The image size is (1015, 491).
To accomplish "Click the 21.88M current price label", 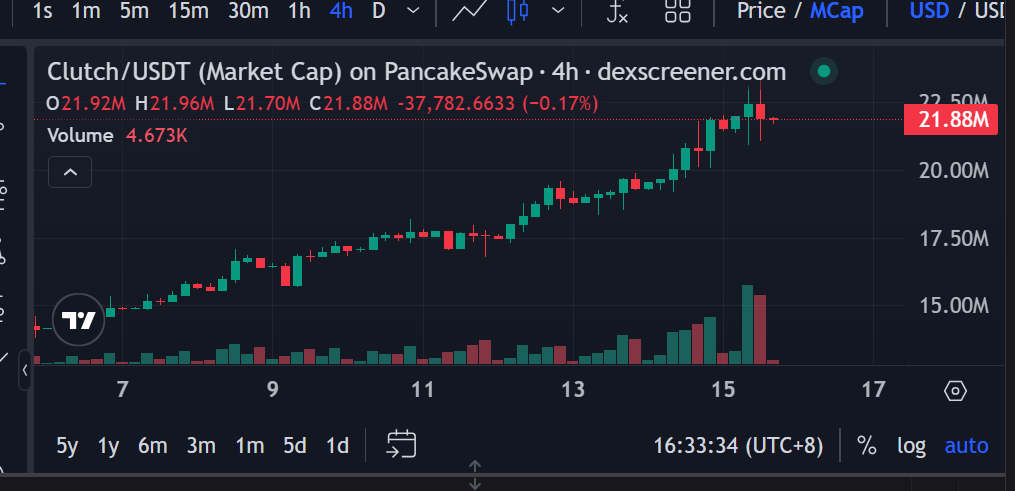I will pos(950,120).
